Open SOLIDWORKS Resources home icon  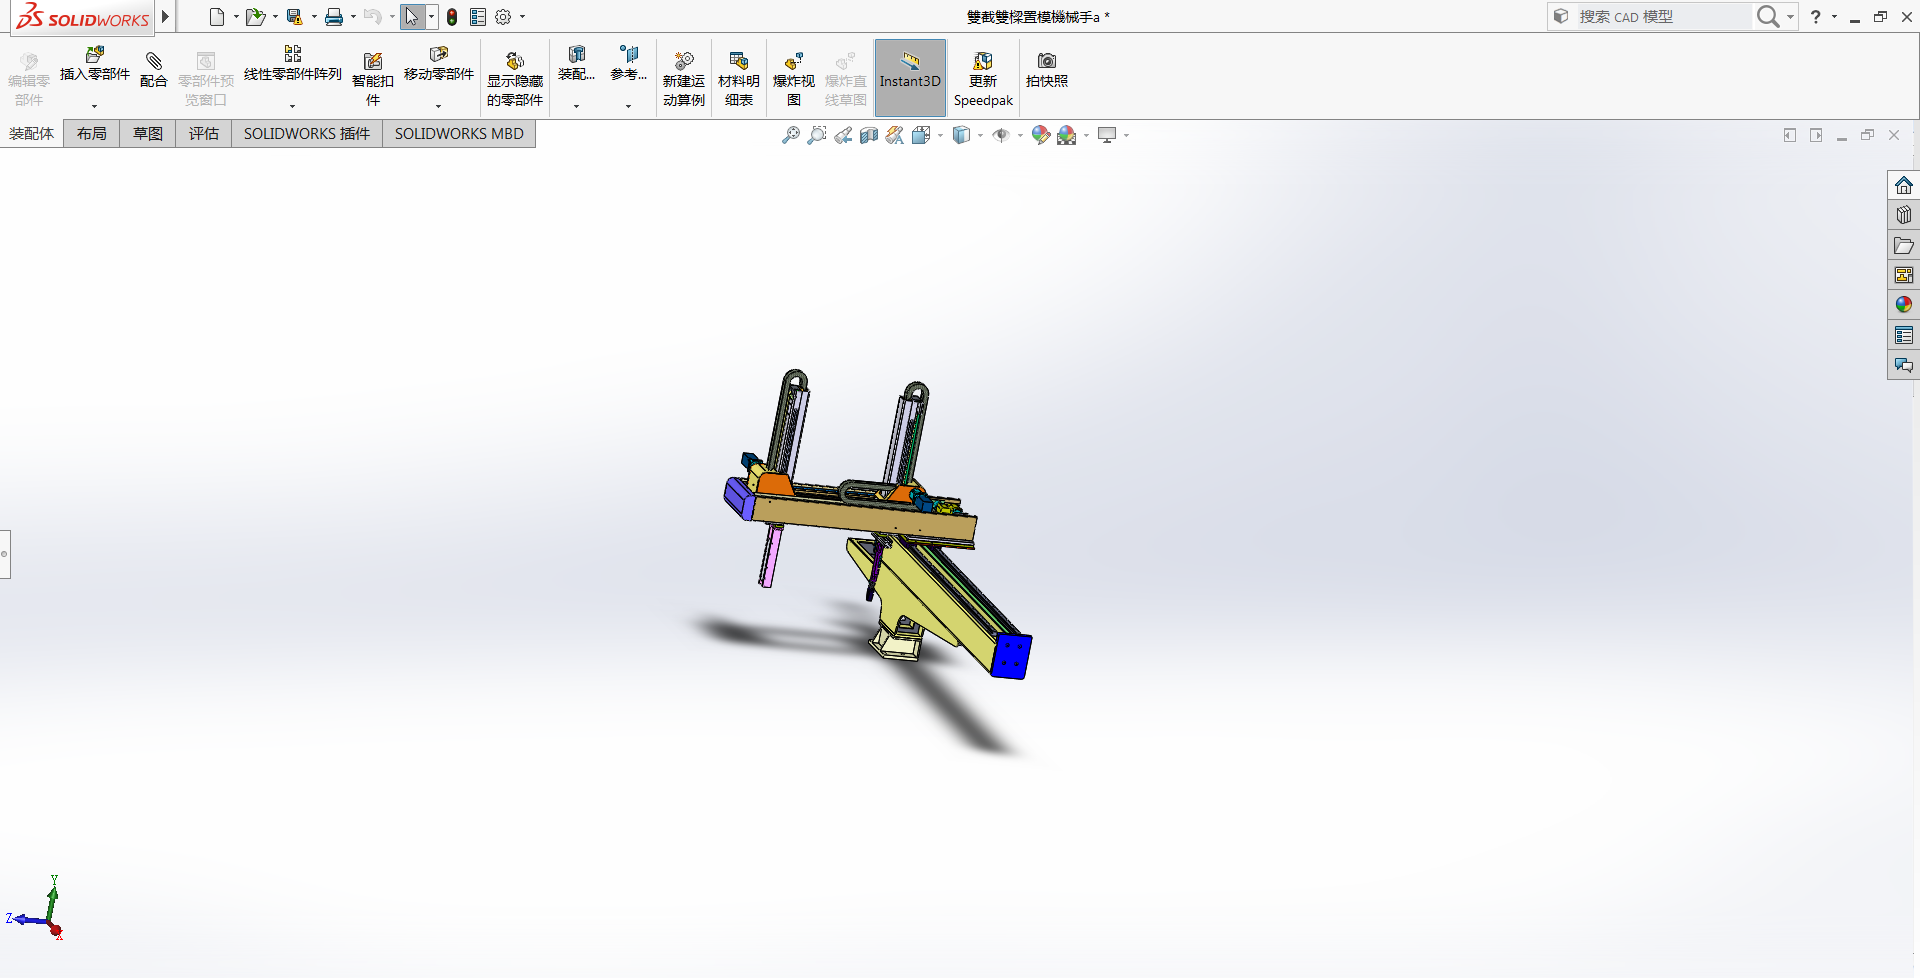[x=1903, y=185]
